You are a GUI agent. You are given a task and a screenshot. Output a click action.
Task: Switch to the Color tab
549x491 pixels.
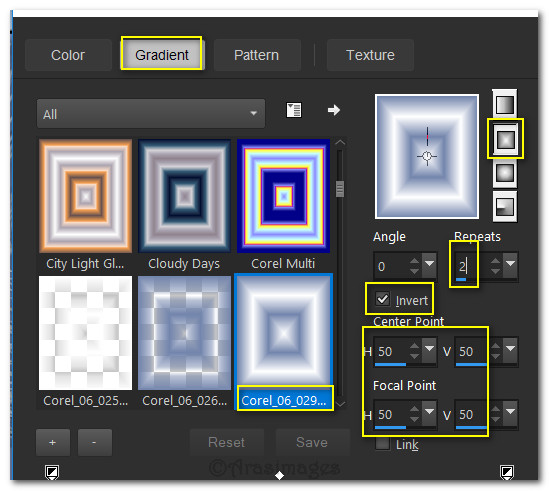click(x=68, y=55)
